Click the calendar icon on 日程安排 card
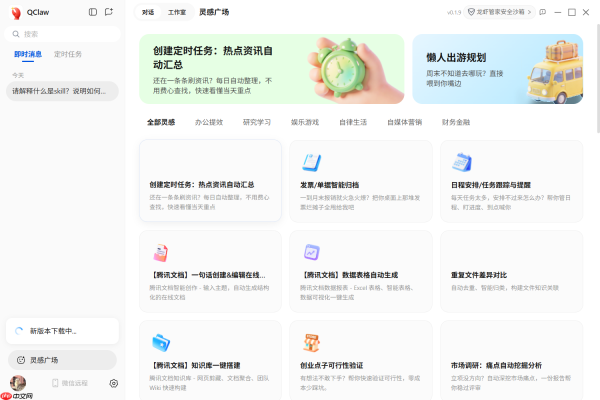The height and width of the screenshot is (400, 600). click(x=462, y=162)
